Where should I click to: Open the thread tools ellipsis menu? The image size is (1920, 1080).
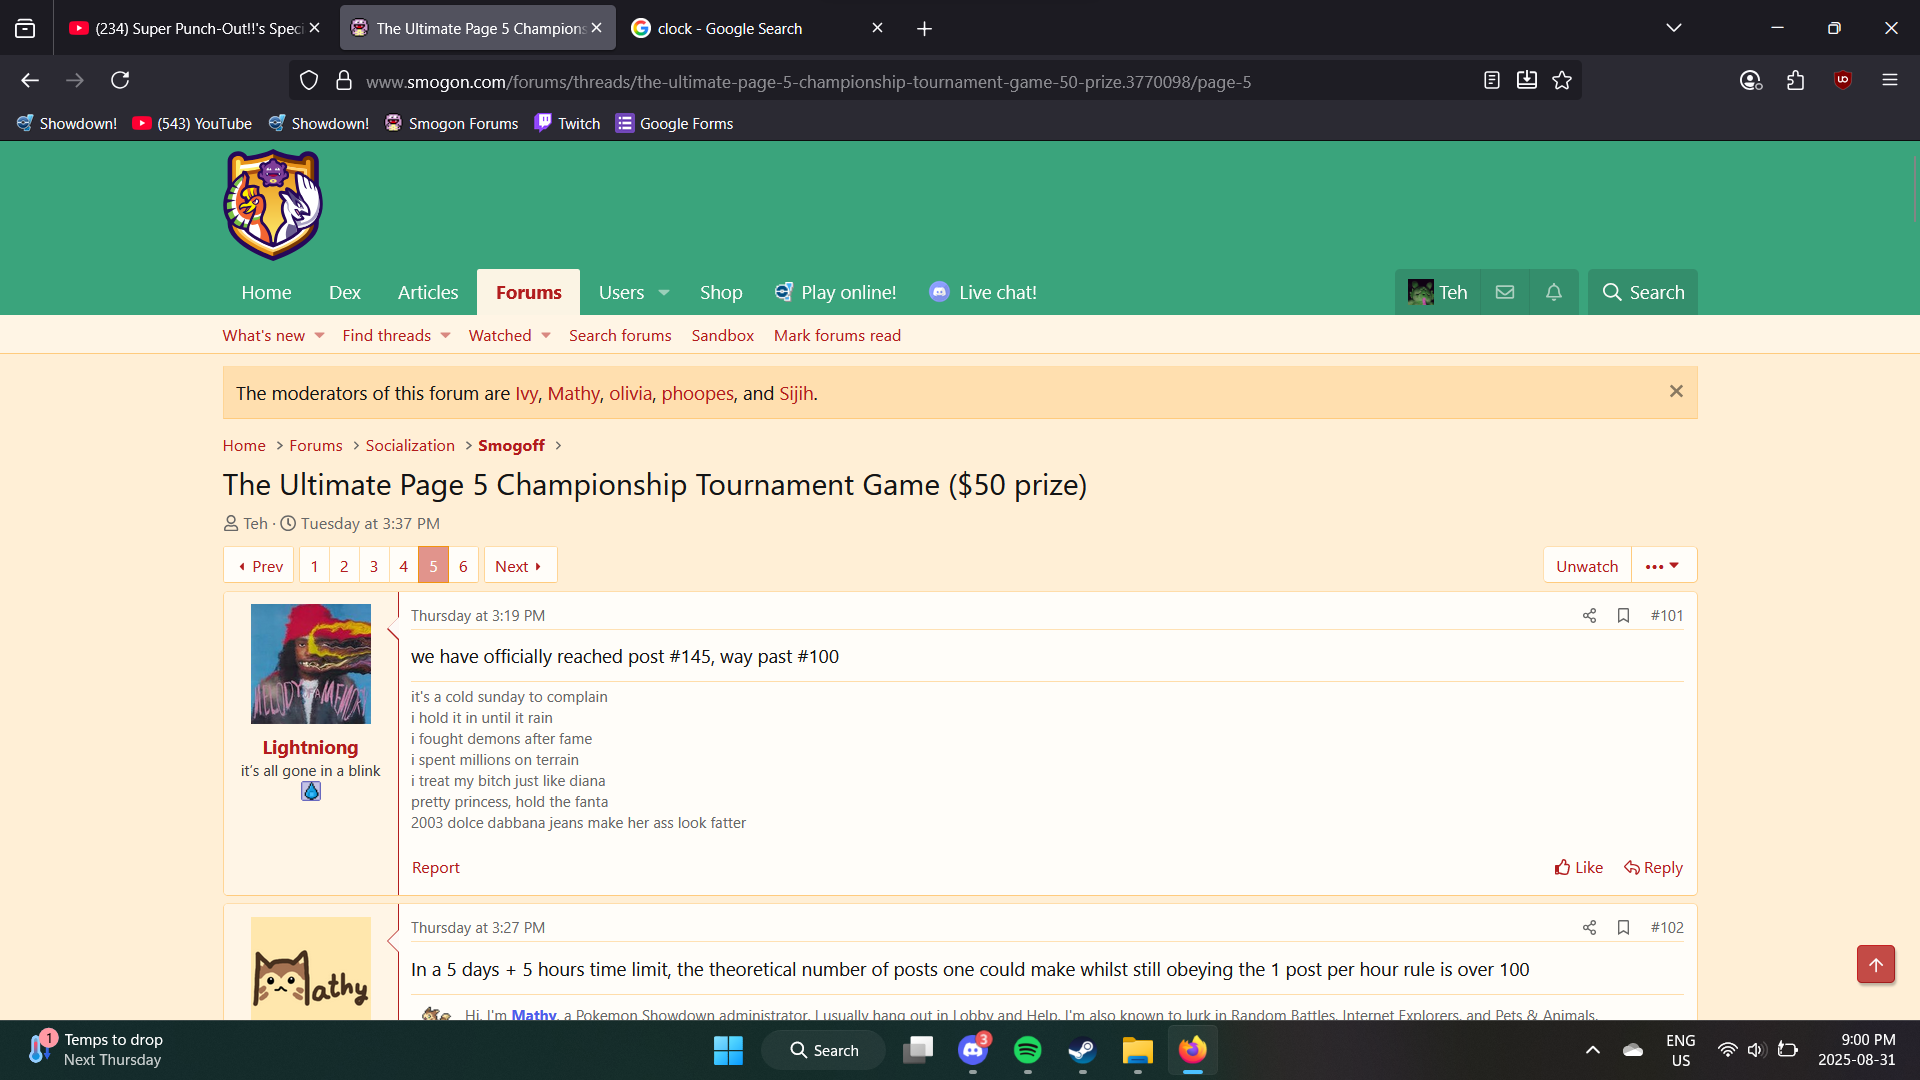(x=1663, y=566)
